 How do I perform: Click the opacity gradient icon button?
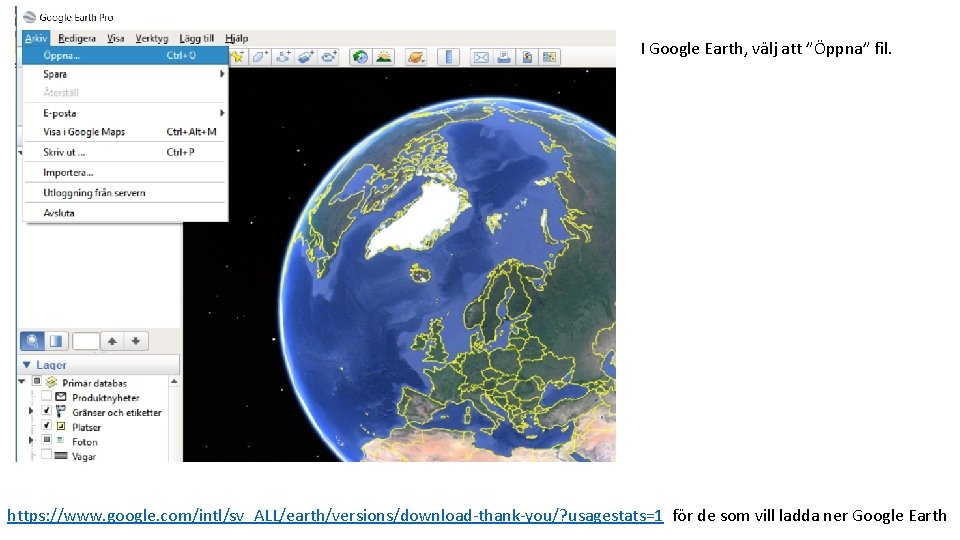pos(56,341)
